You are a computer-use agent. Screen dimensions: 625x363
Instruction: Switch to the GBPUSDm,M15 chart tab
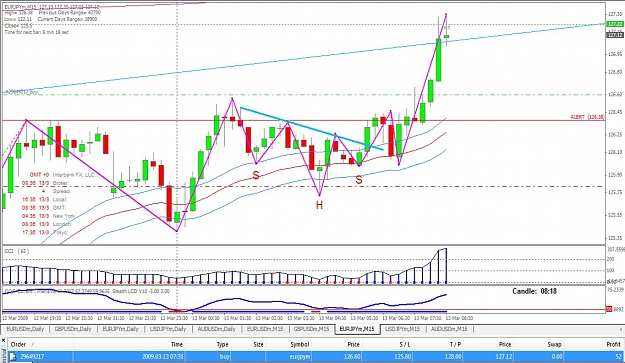click(311, 329)
